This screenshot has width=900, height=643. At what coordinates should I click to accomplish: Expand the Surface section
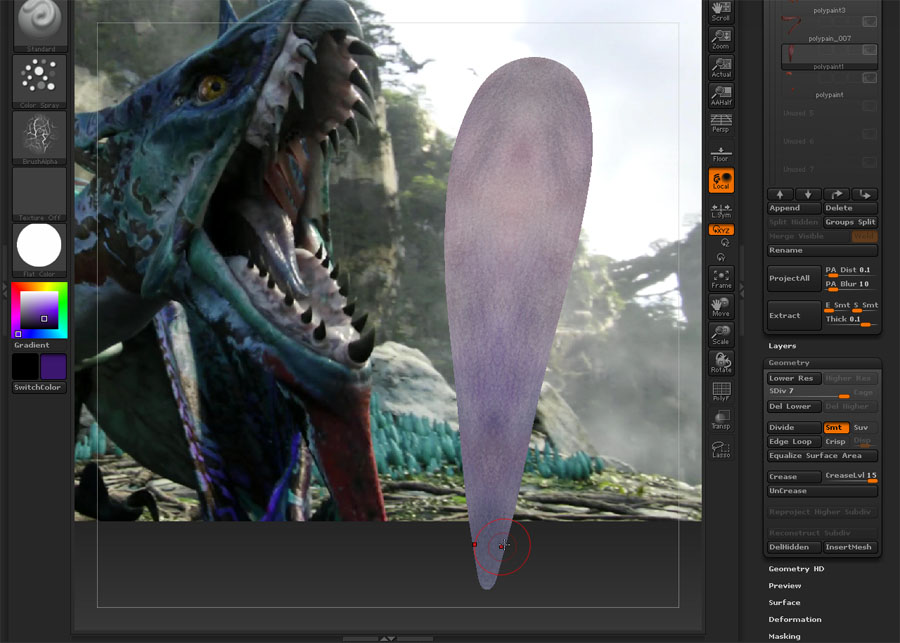point(785,603)
